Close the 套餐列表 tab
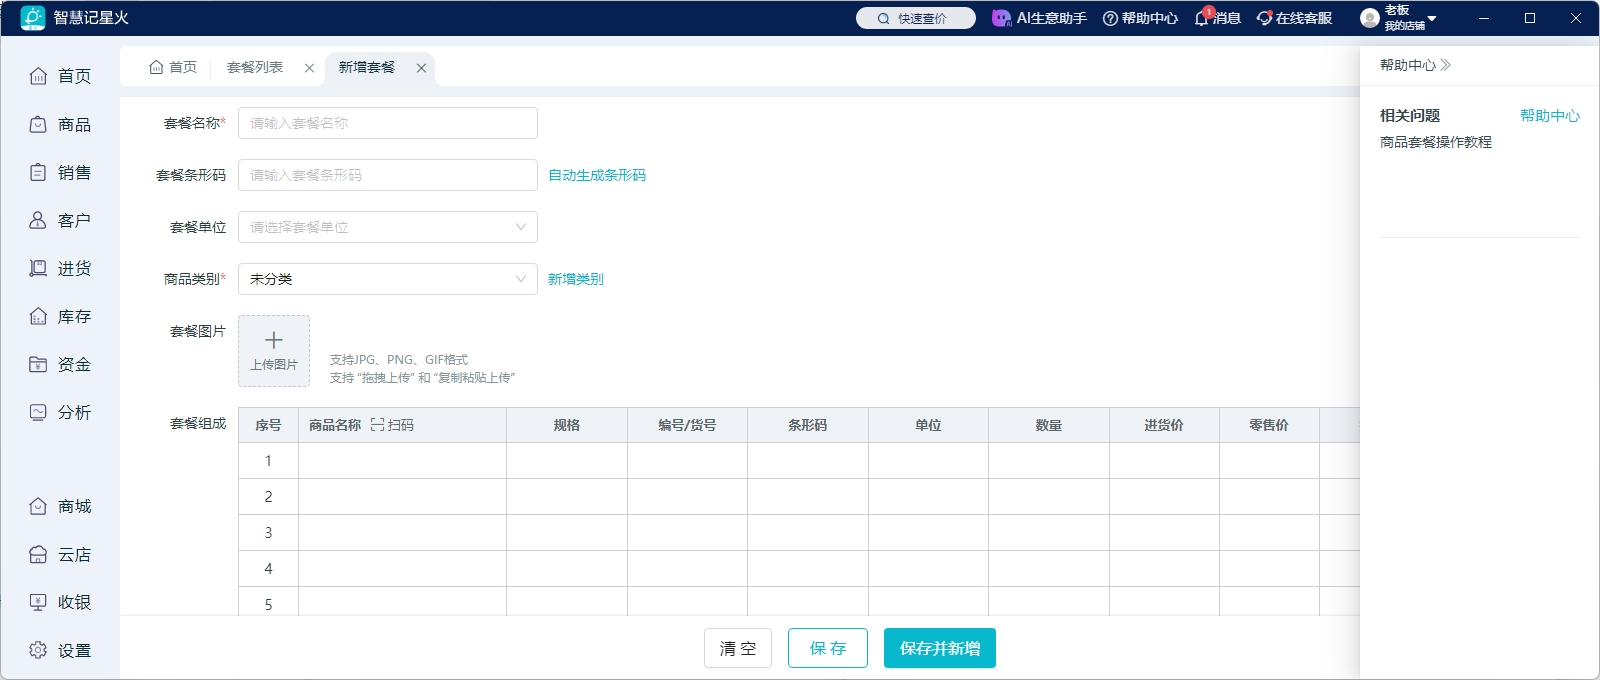Viewport: 1600px width, 680px height. 309,68
